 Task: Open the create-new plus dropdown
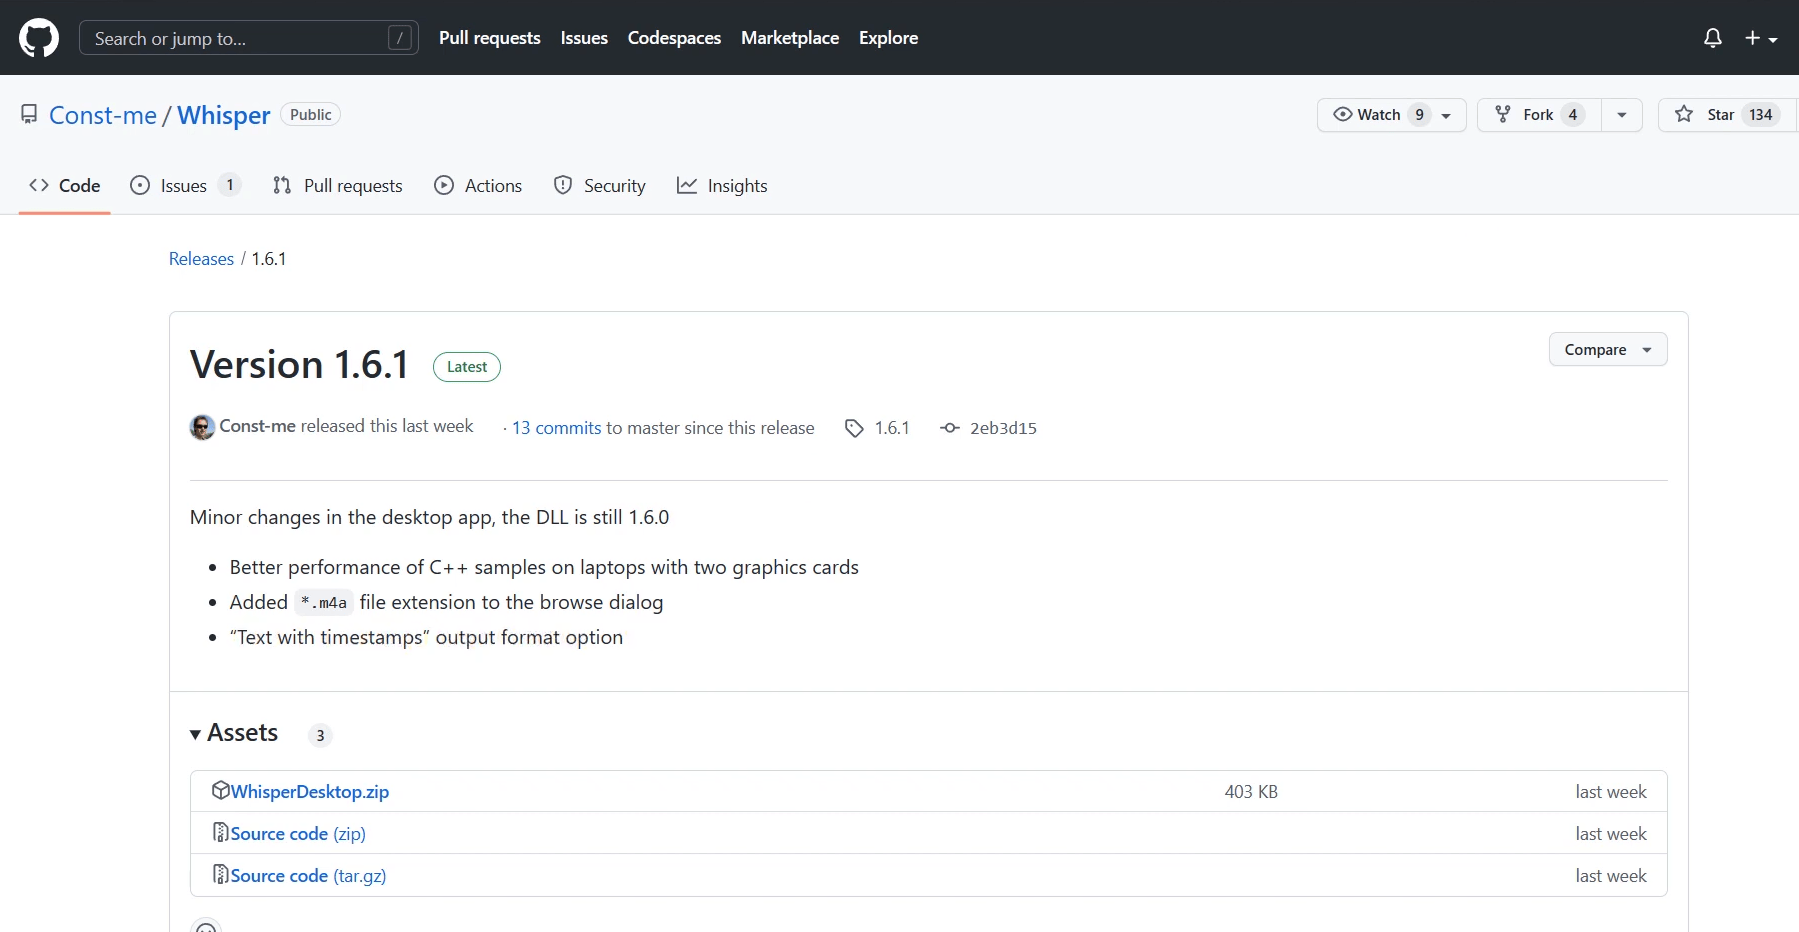coord(1761,38)
